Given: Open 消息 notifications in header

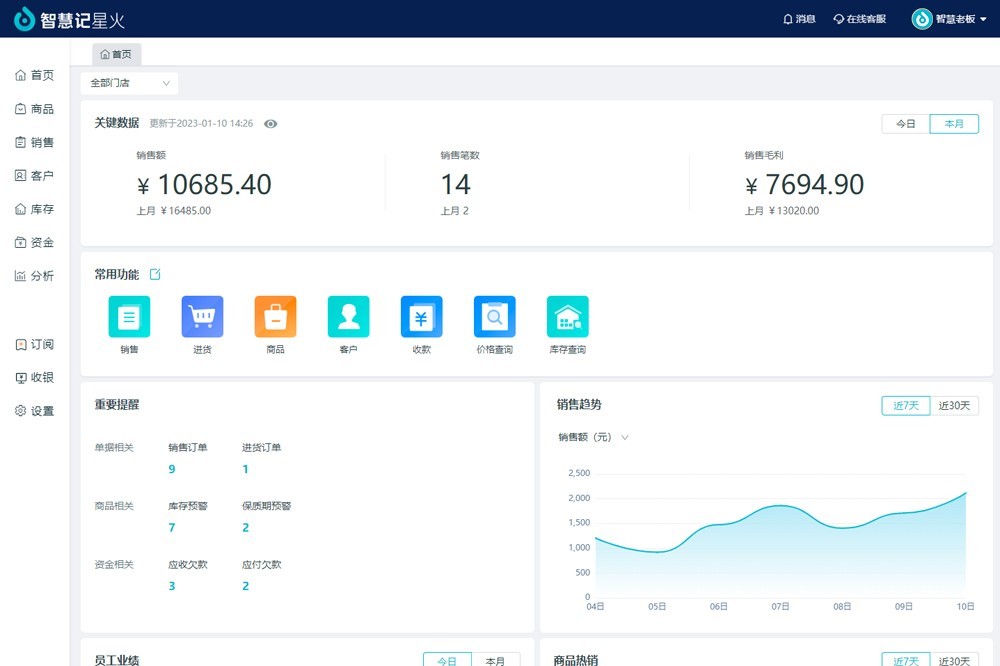Looking at the screenshot, I should 799,19.
